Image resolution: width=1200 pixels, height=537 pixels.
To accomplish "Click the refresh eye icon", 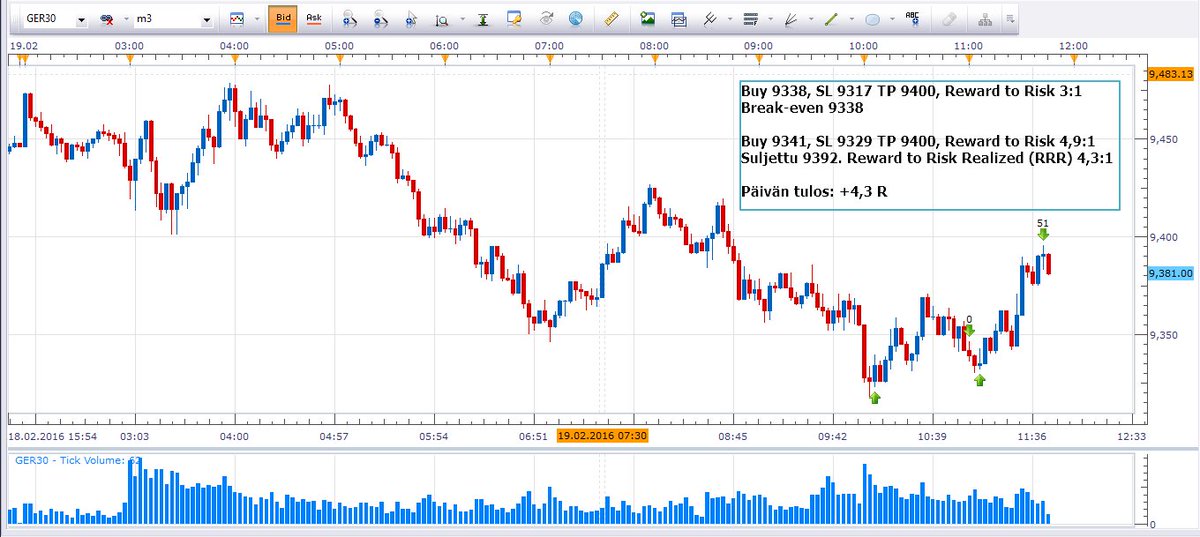I will coord(547,19).
